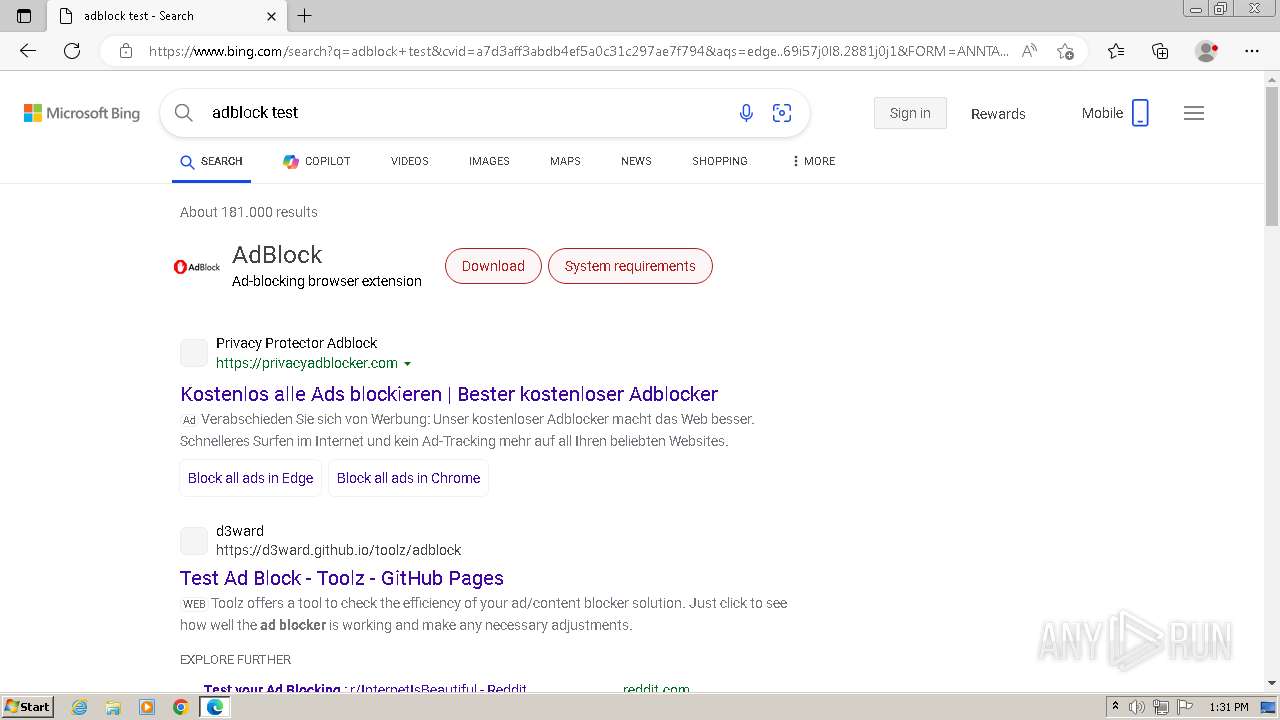Click the Sign in button
This screenshot has width=1280, height=720.
(x=910, y=113)
